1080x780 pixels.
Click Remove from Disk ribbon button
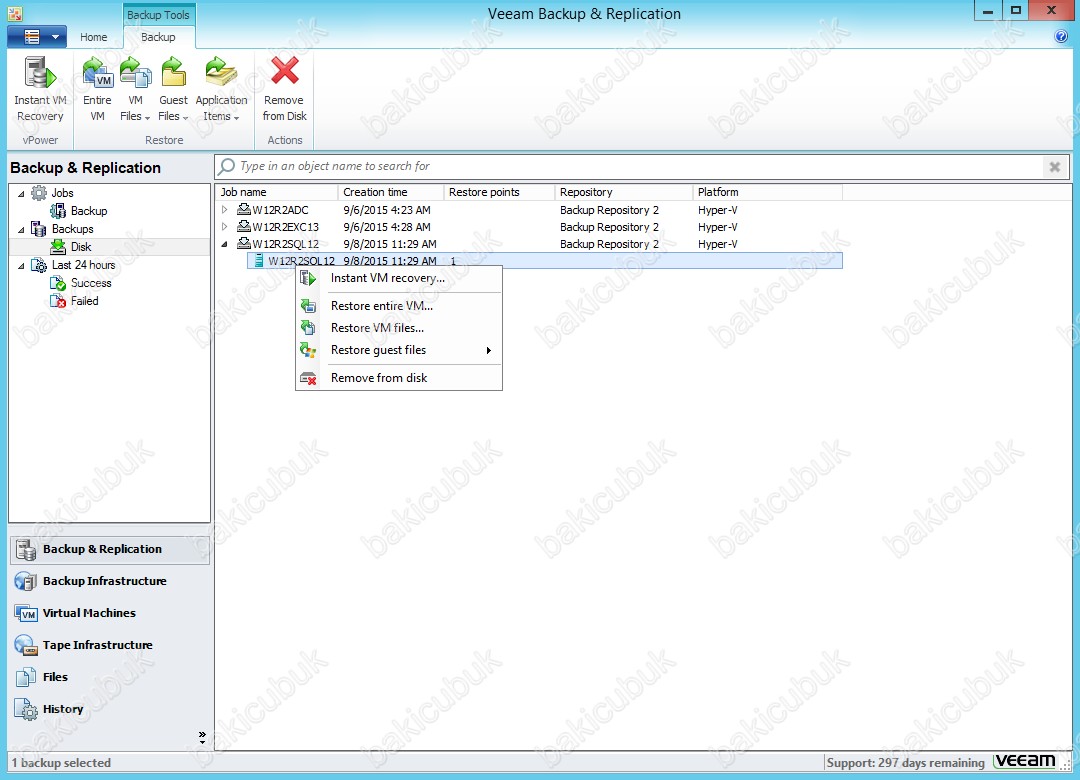pos(284,90)
